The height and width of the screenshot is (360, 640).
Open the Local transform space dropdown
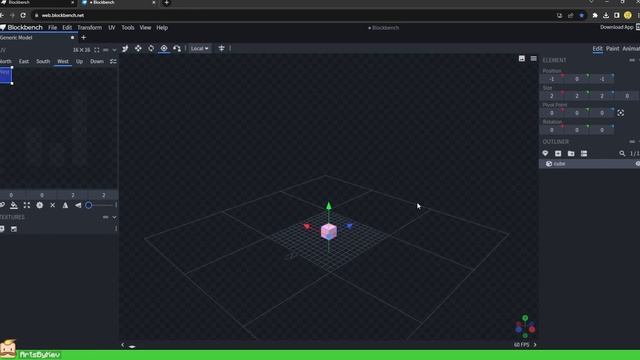[200, 48]
